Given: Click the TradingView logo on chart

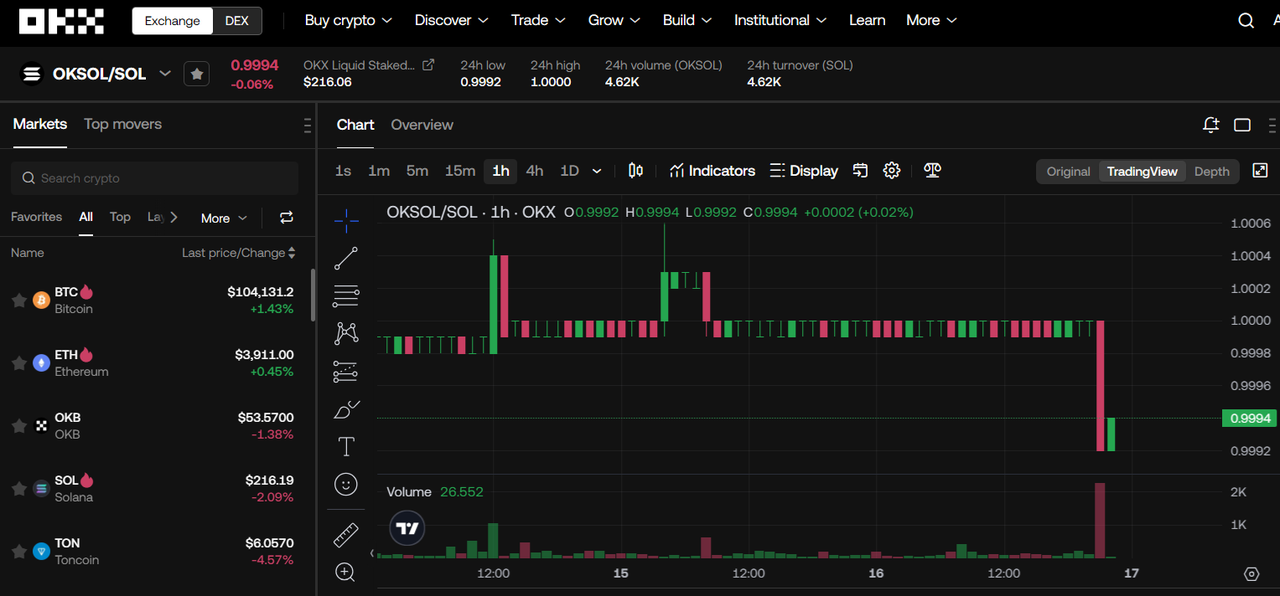Looking at the screenshot, I should [407, 528].
